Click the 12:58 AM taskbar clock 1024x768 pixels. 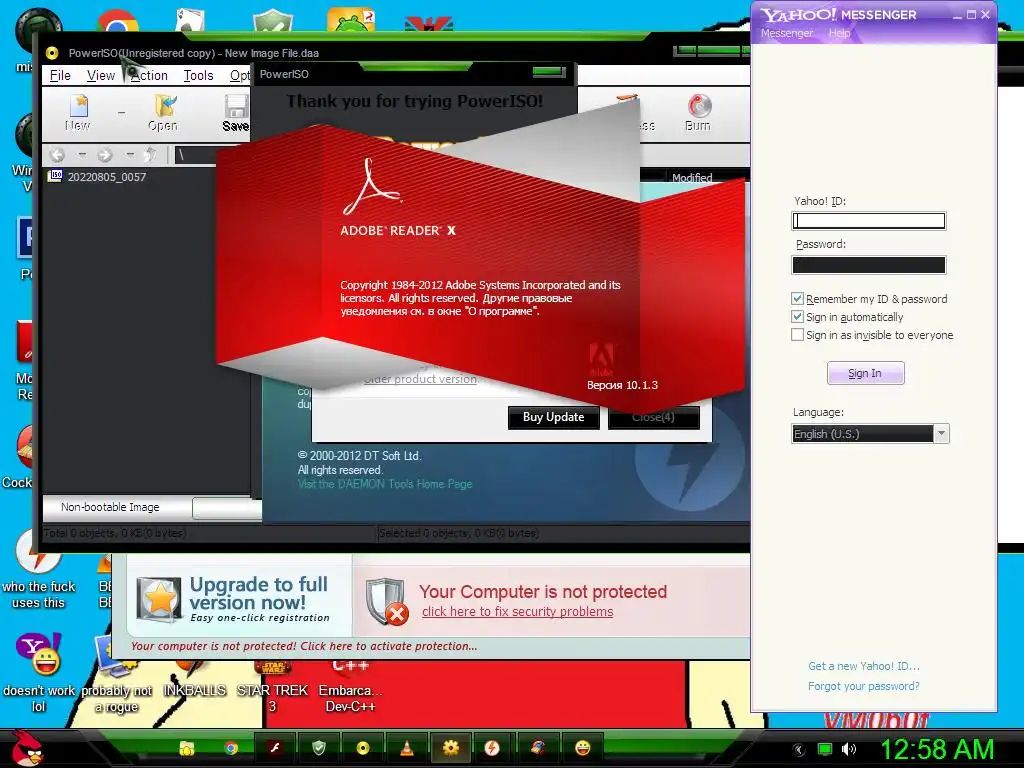(937, 749)
